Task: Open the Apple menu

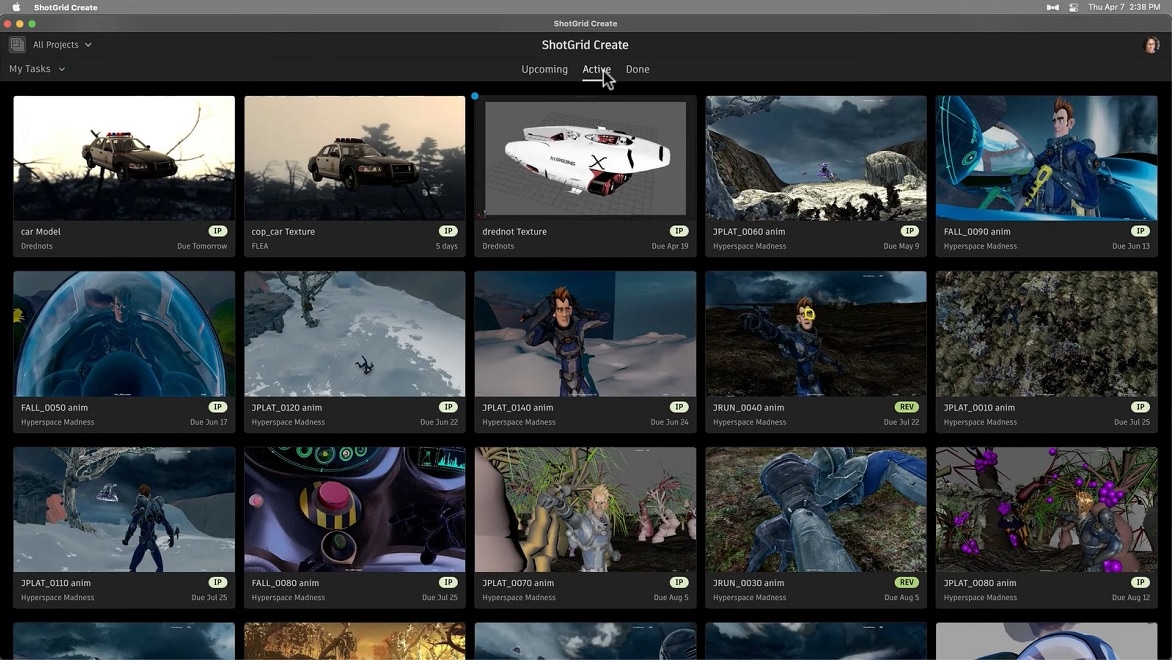Action: click(15, 7)
